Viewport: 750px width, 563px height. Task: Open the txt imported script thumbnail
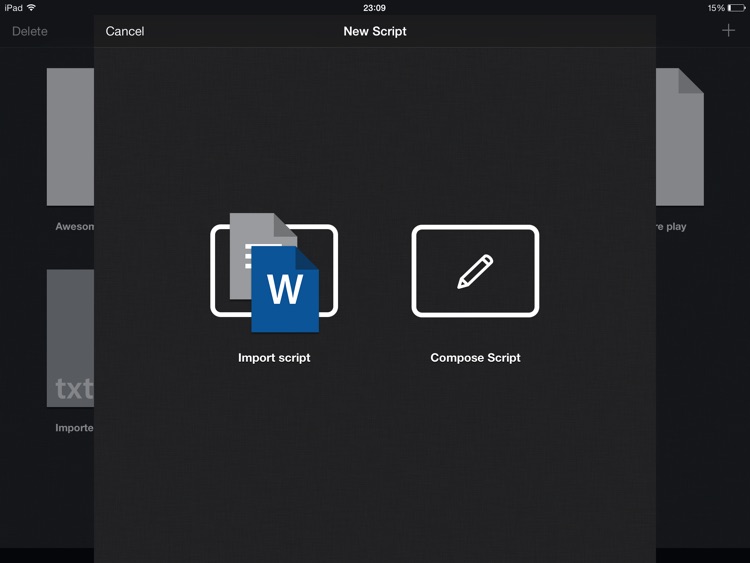tap(70, 338)
